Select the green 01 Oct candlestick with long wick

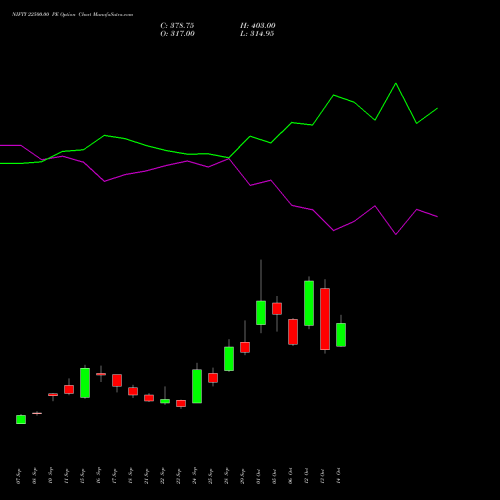261,313
